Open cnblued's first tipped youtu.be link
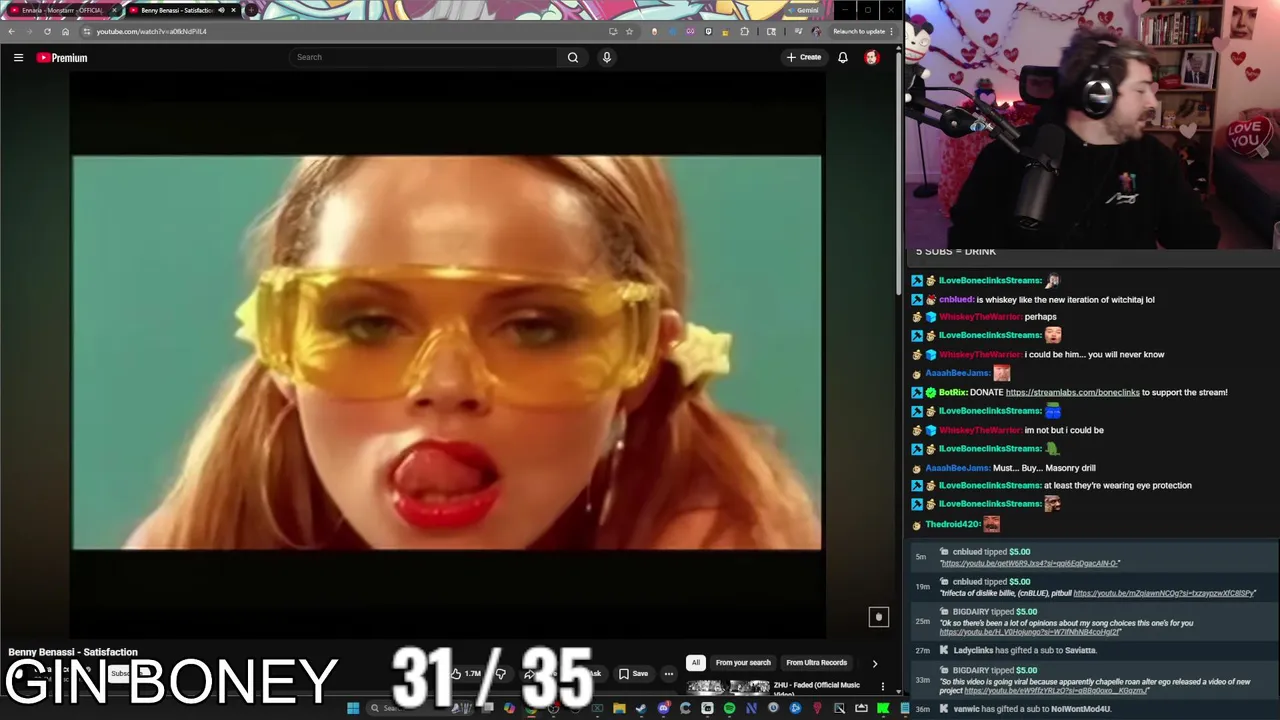 coord(1030,563)
